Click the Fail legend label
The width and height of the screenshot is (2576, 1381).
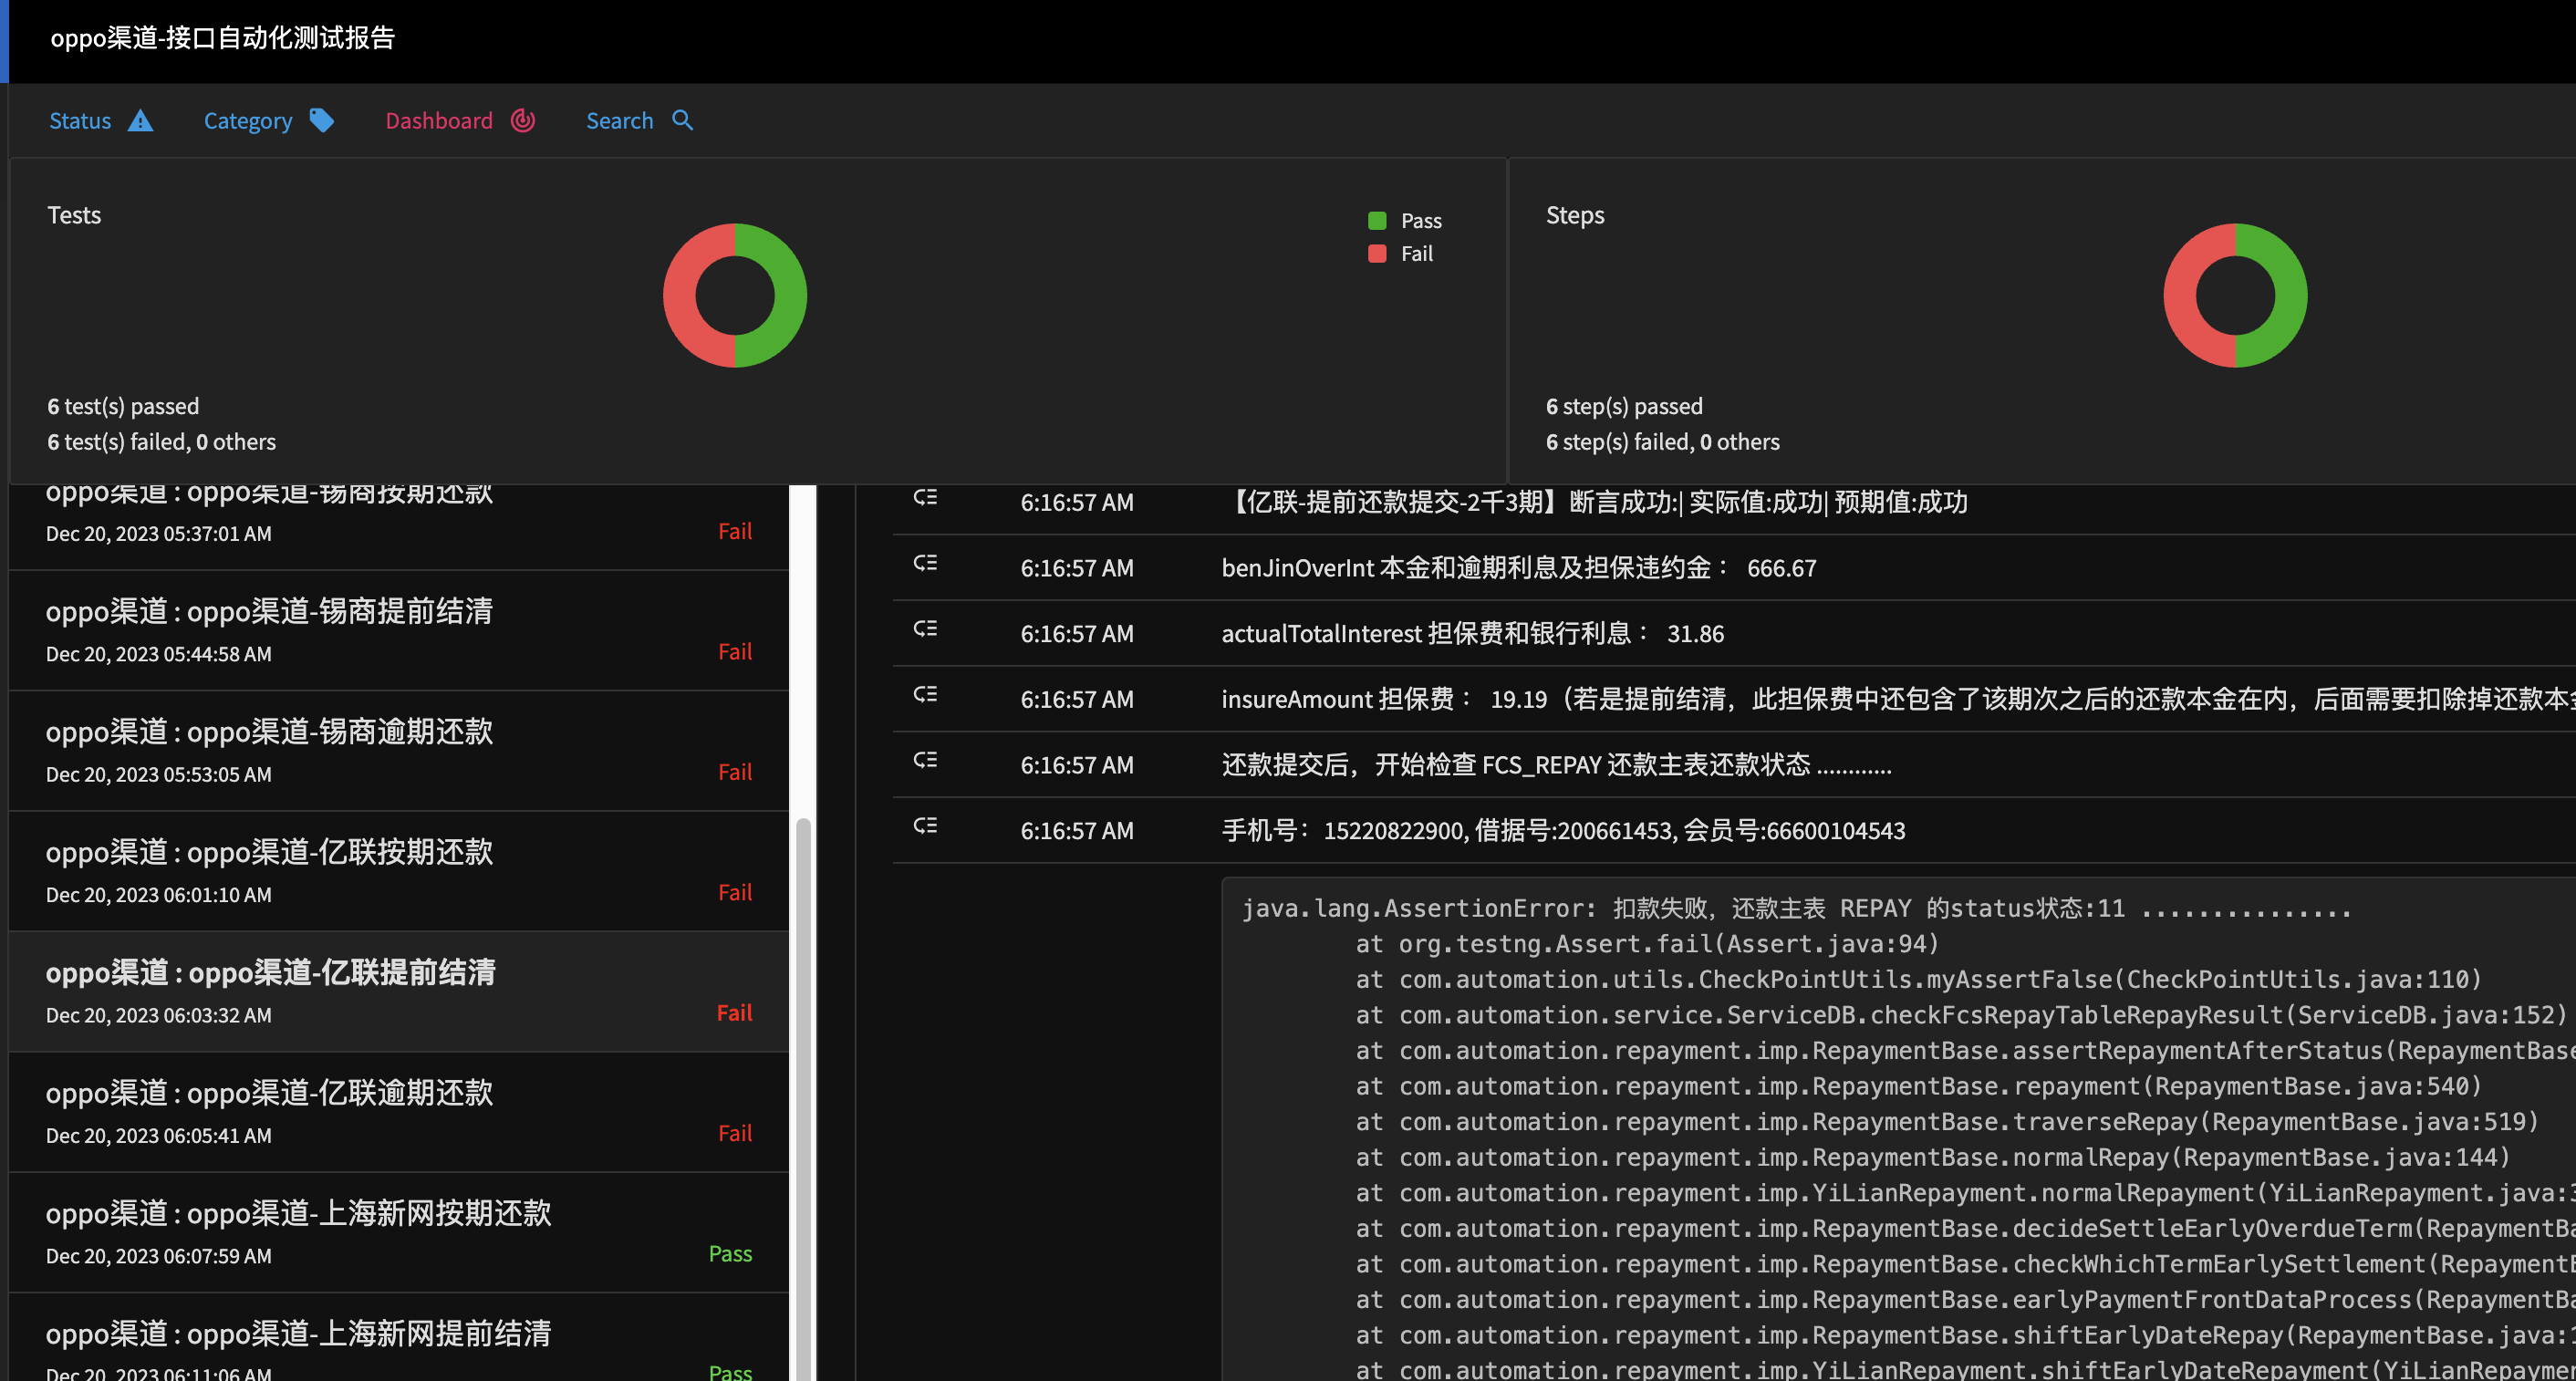(1417, 253)
